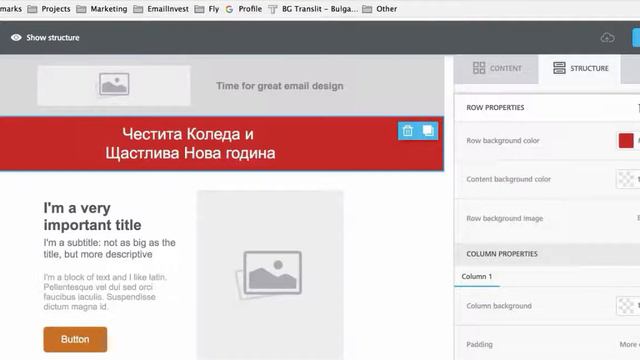Select the subtitle 'not as big' text

tap(109, 248)
